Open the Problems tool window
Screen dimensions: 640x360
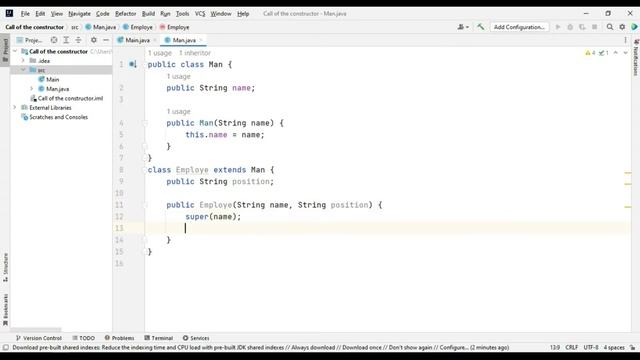[119, 338]
